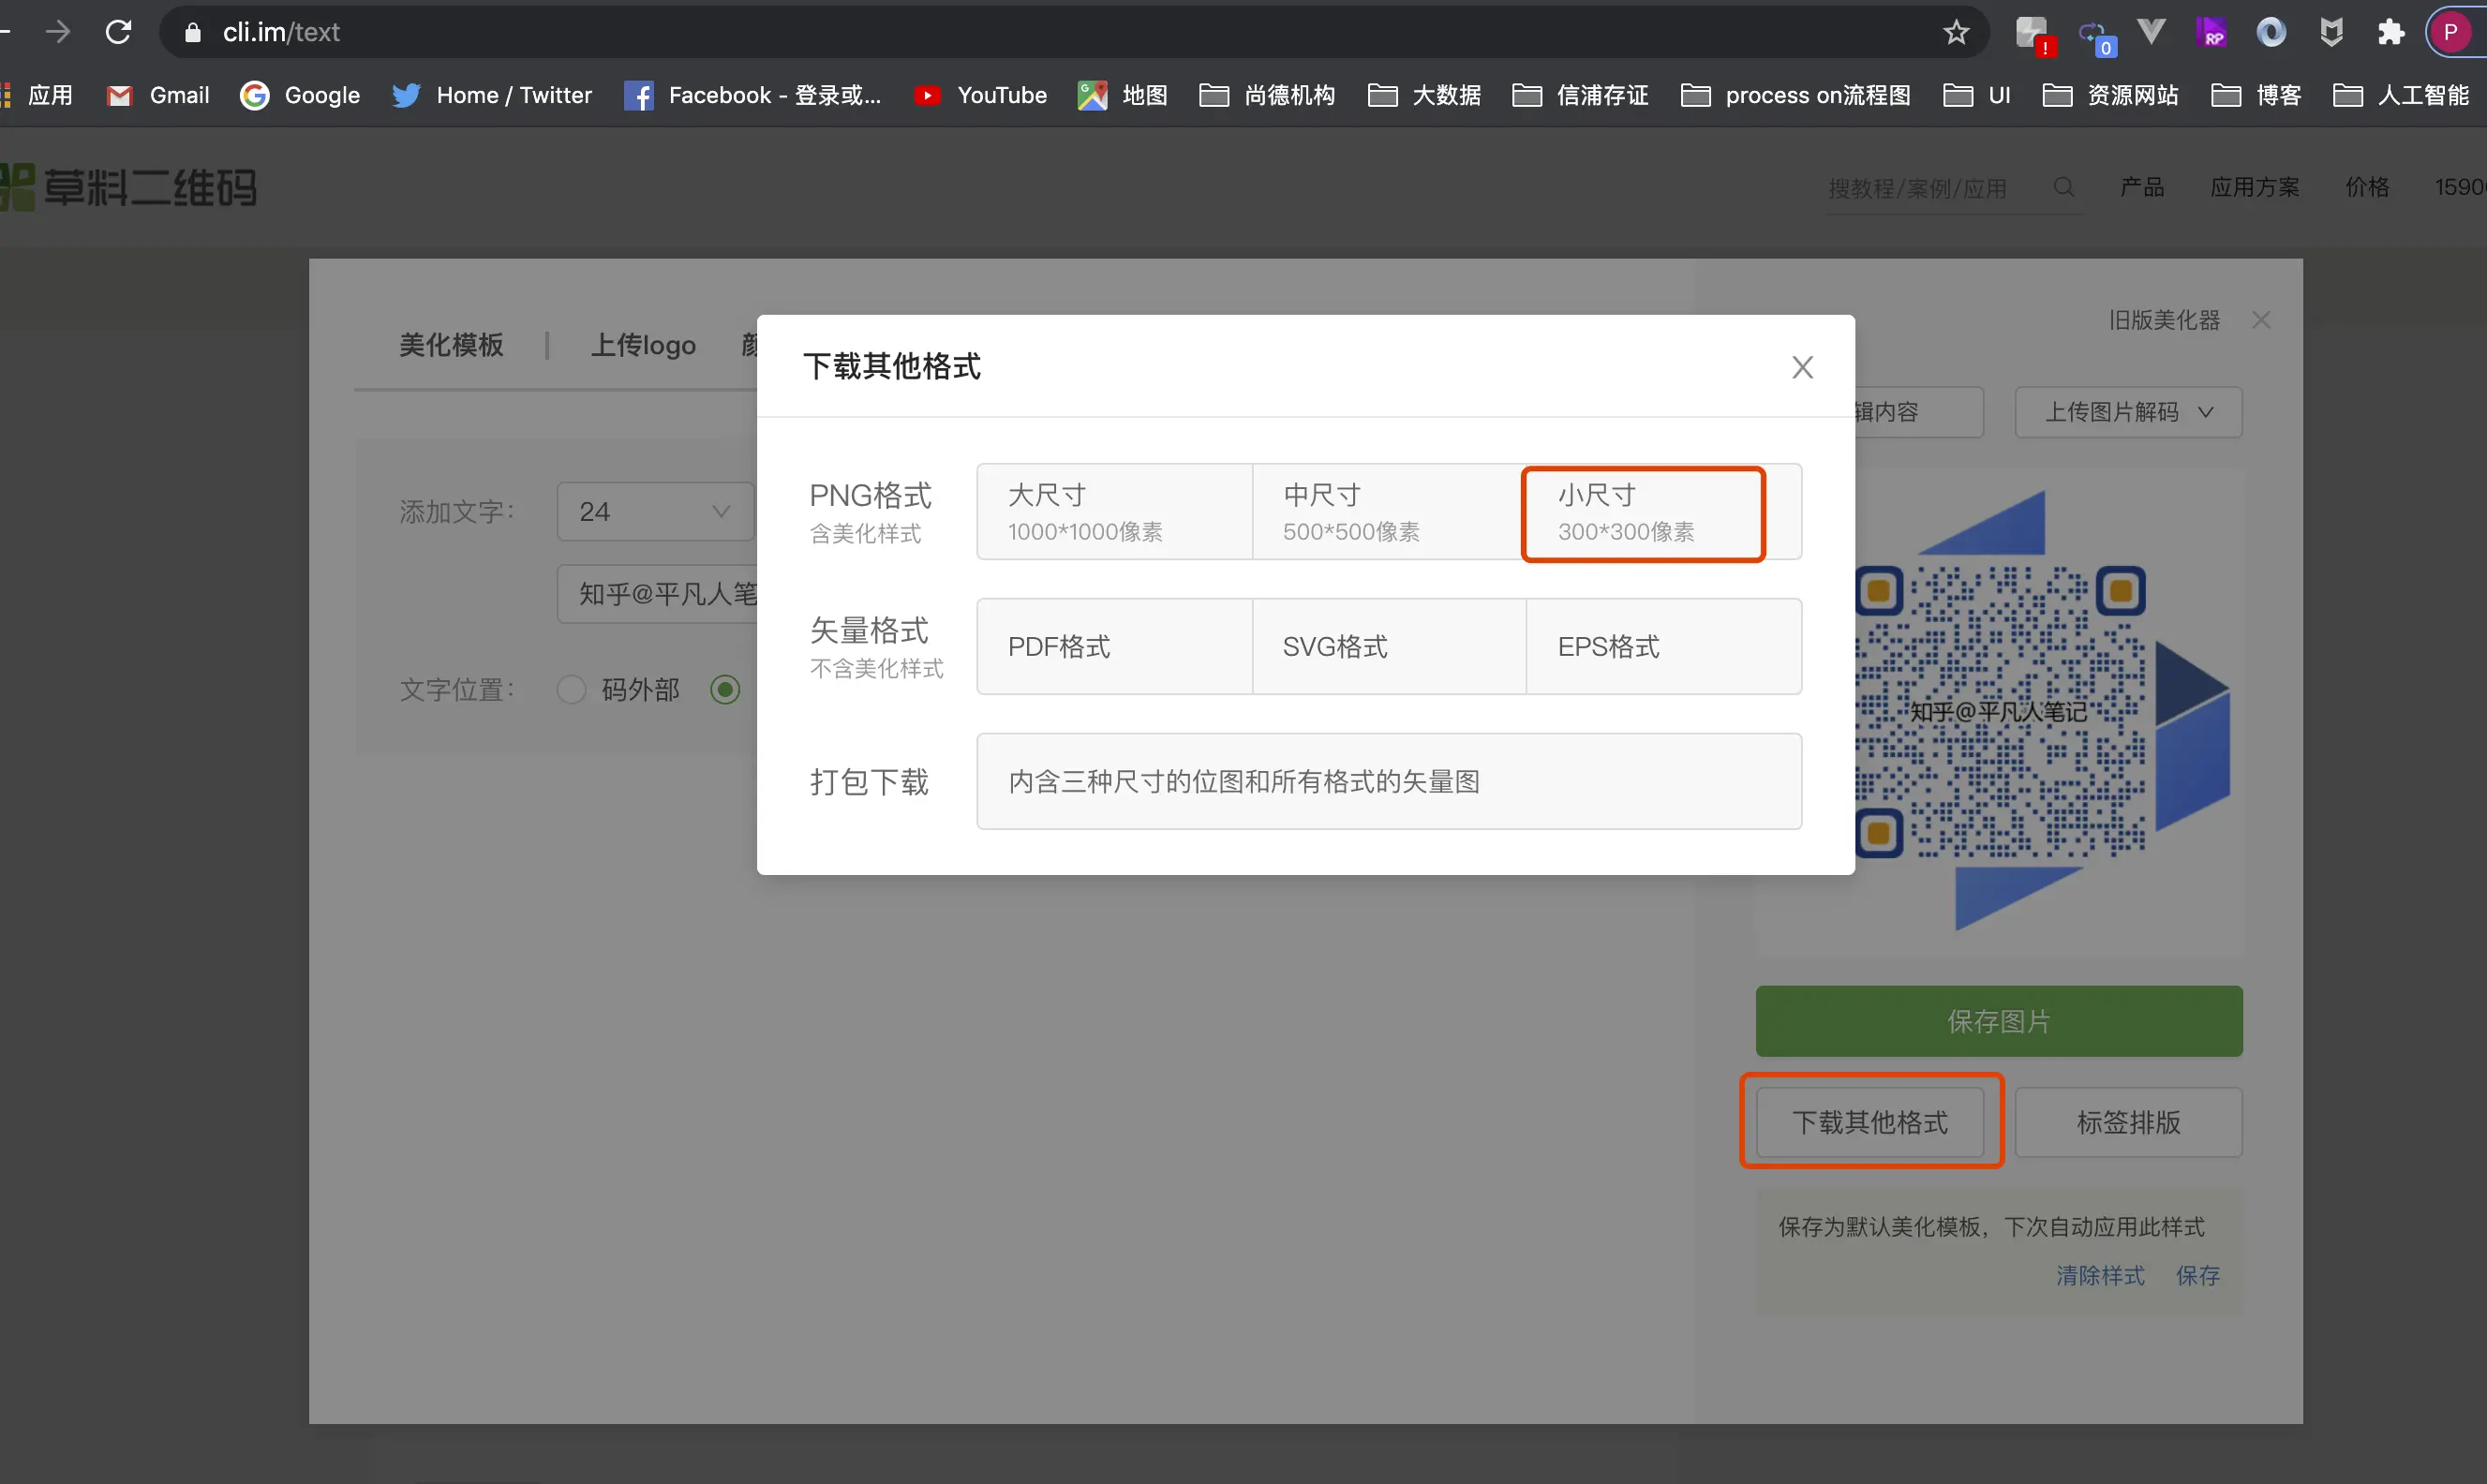Click the 打包下载 bundle option box
Screen dimensions: 2487x1484
coord(1388,781)
